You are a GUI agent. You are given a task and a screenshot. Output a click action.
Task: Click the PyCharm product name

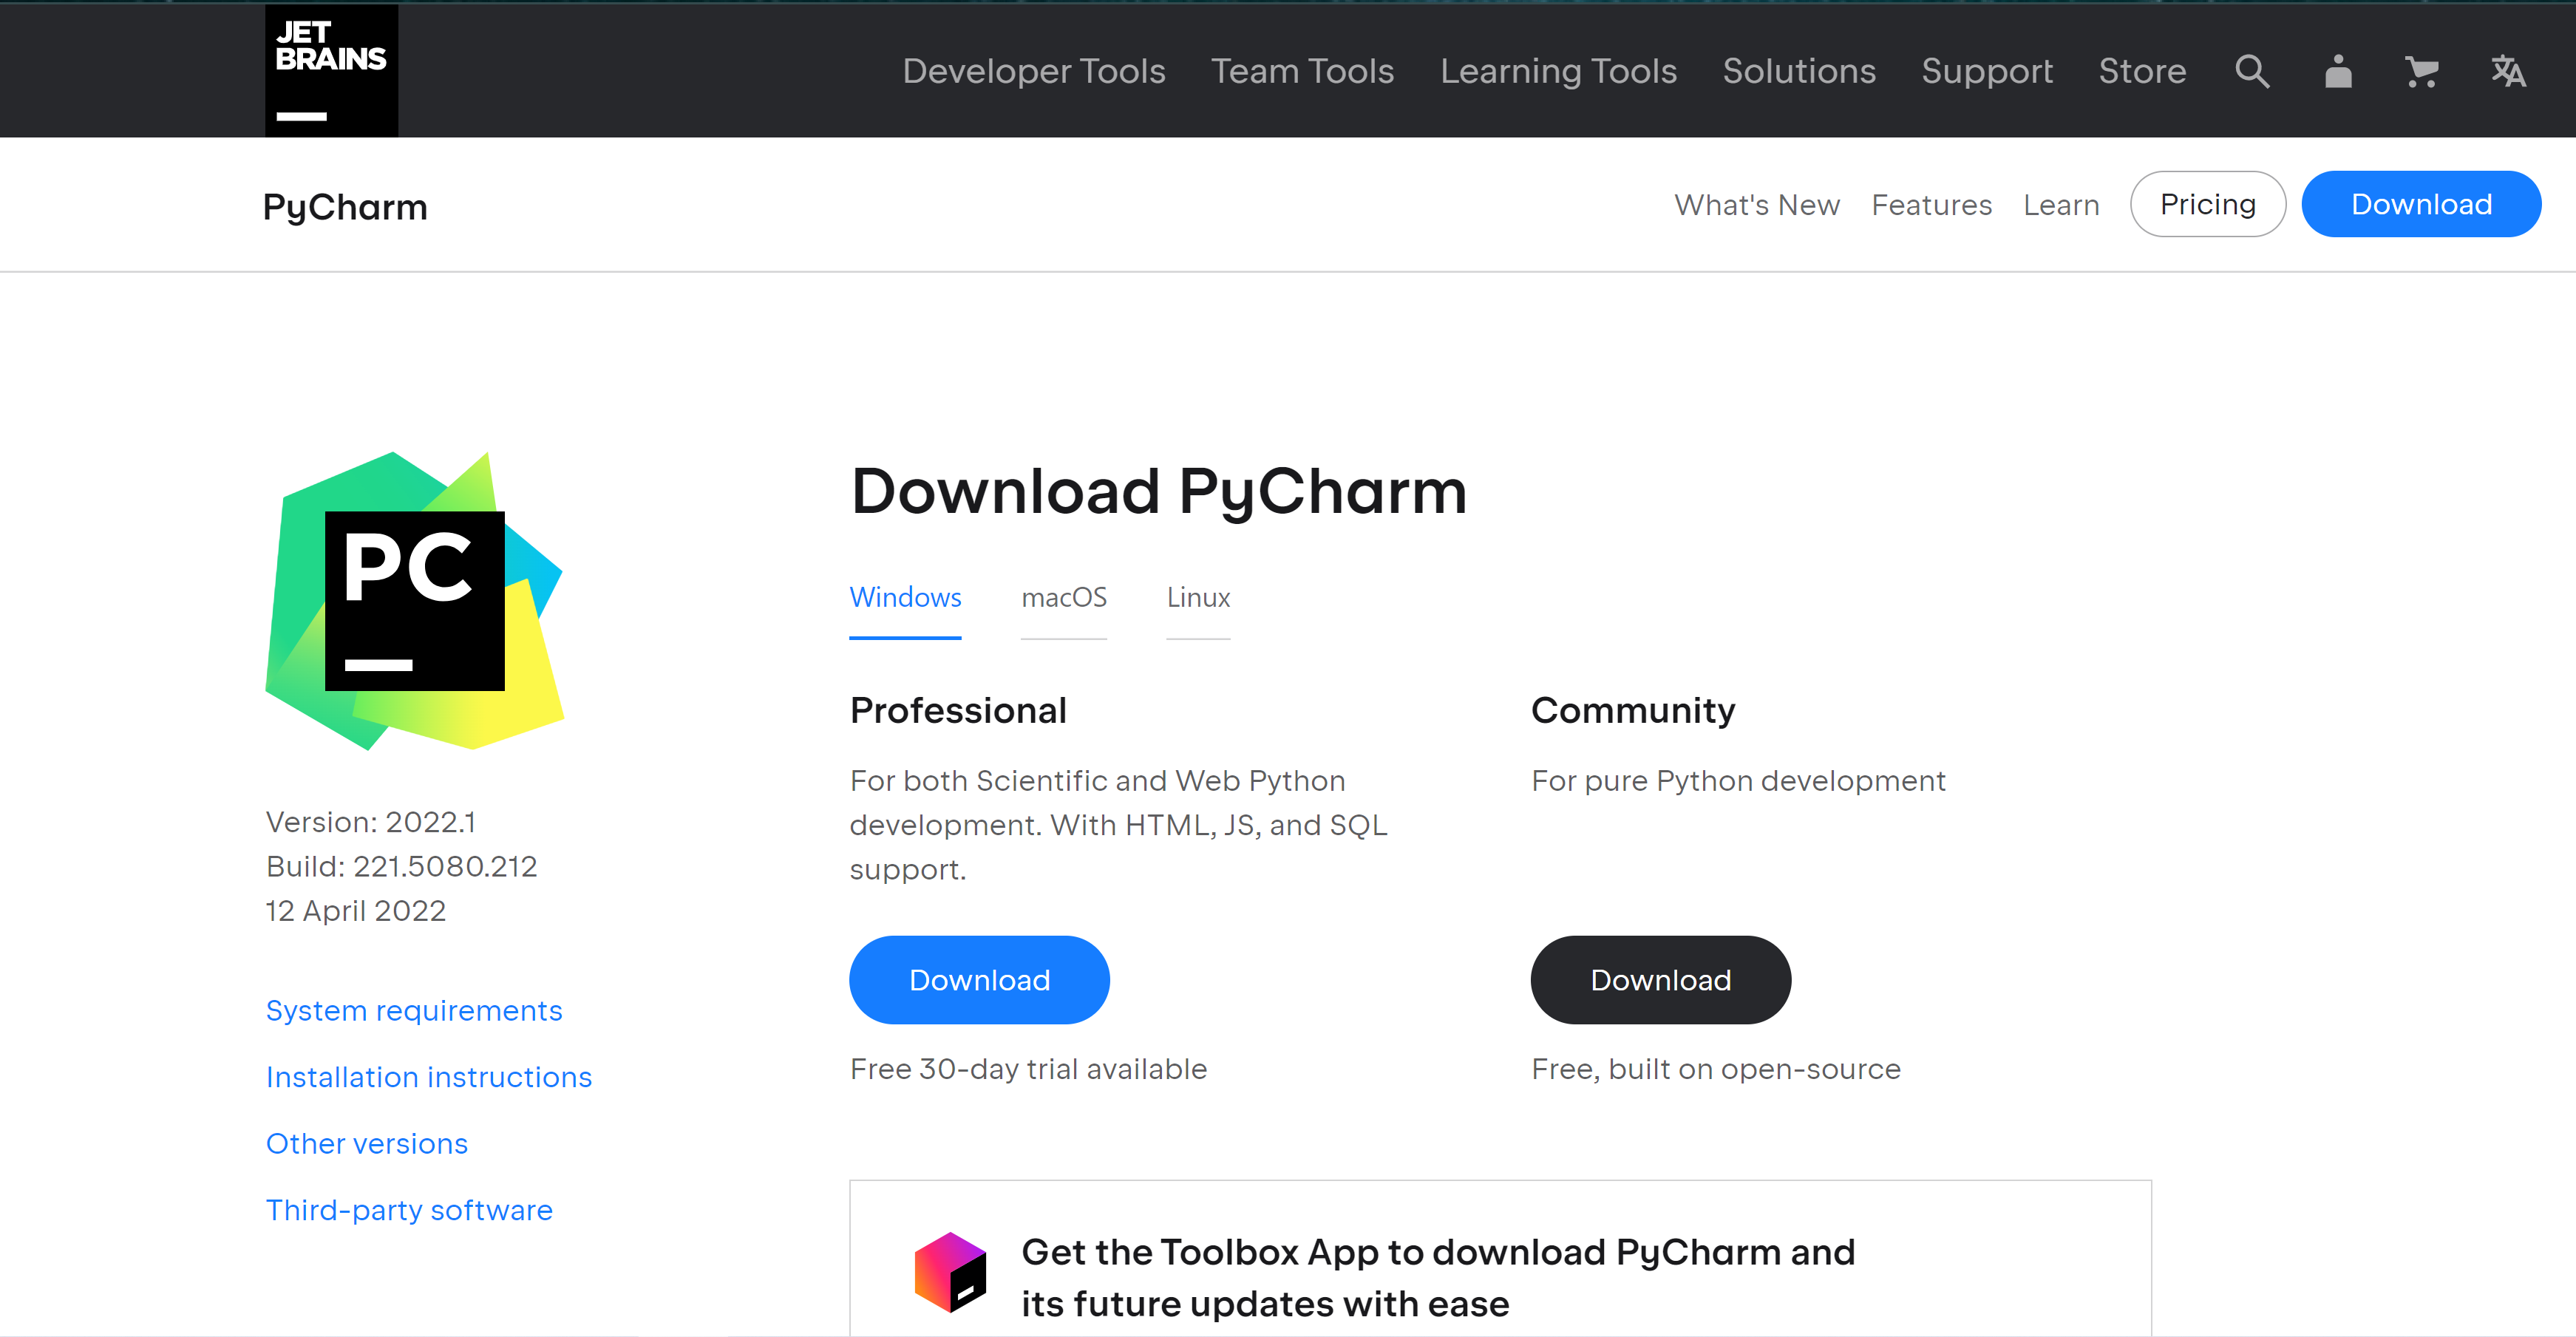[x=346, y=206]
